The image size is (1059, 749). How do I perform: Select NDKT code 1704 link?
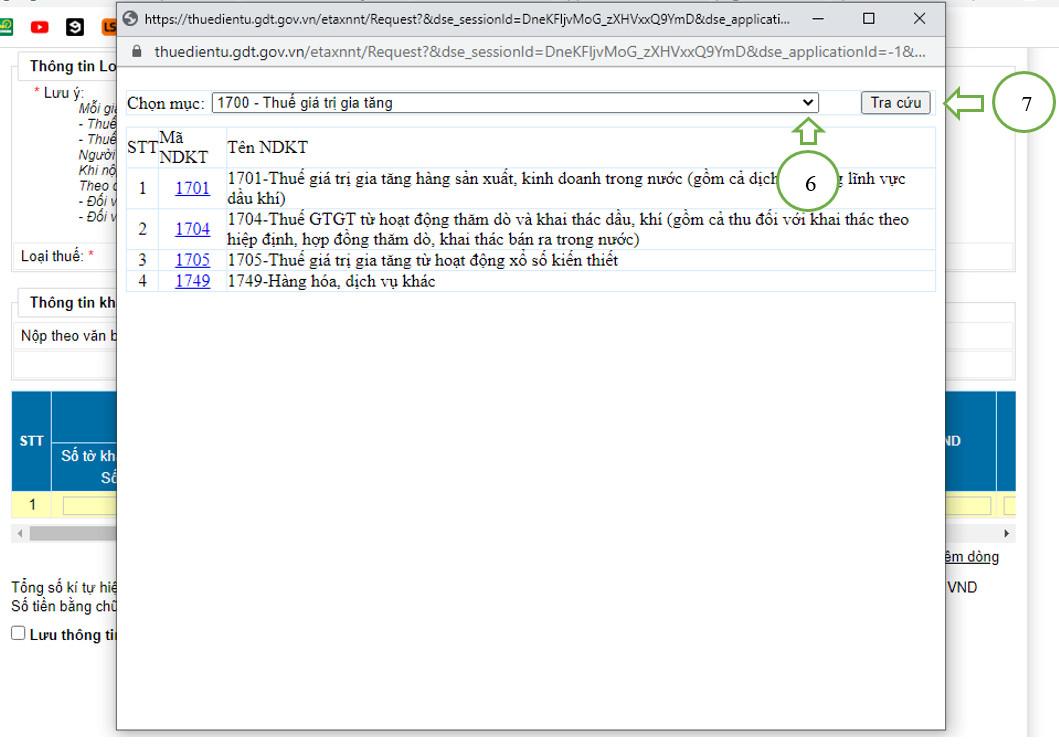click(192, 230)
